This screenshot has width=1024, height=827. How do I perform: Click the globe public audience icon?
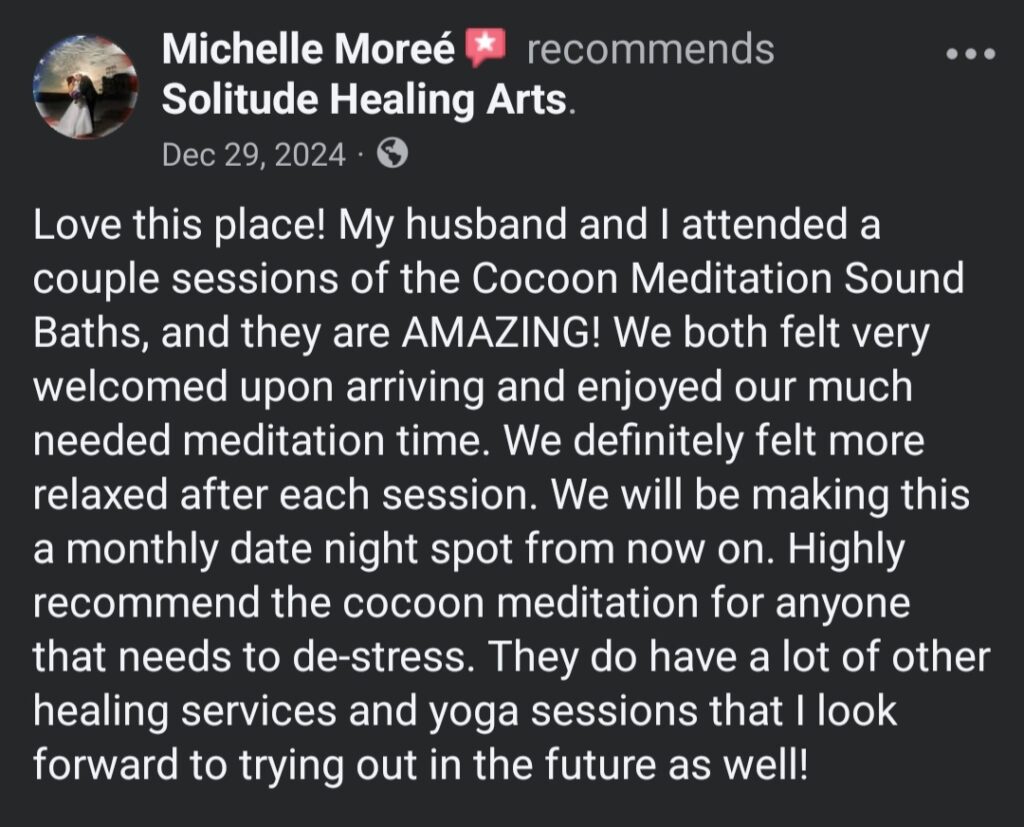(x=393, y=153)
